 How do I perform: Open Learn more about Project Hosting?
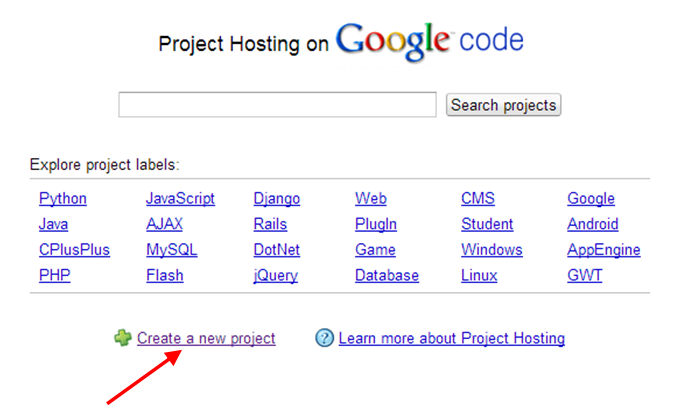[x=451, y=339]
